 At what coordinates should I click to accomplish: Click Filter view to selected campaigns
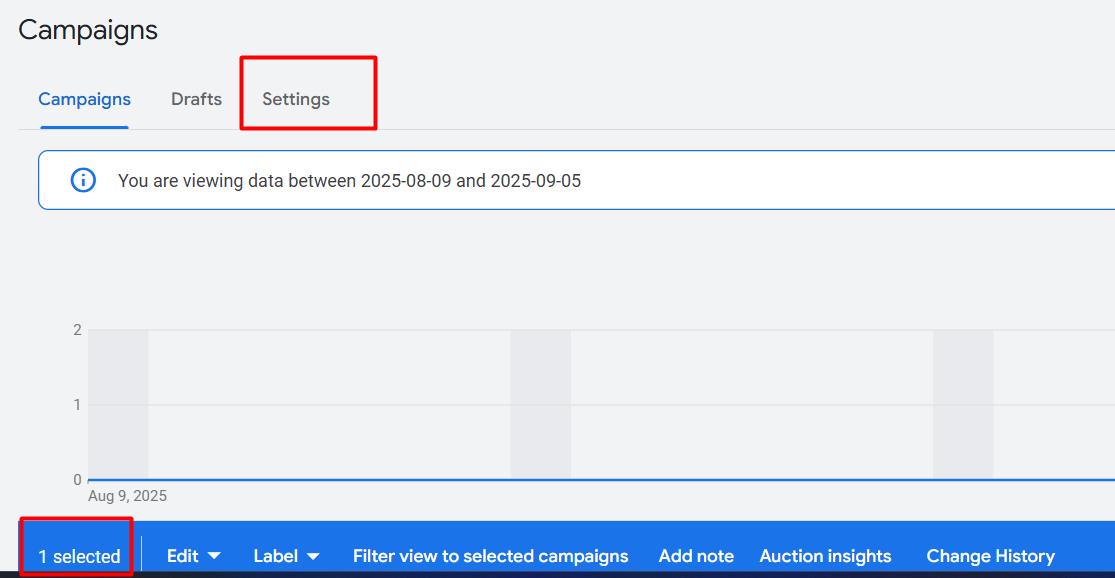pos(490,556)
